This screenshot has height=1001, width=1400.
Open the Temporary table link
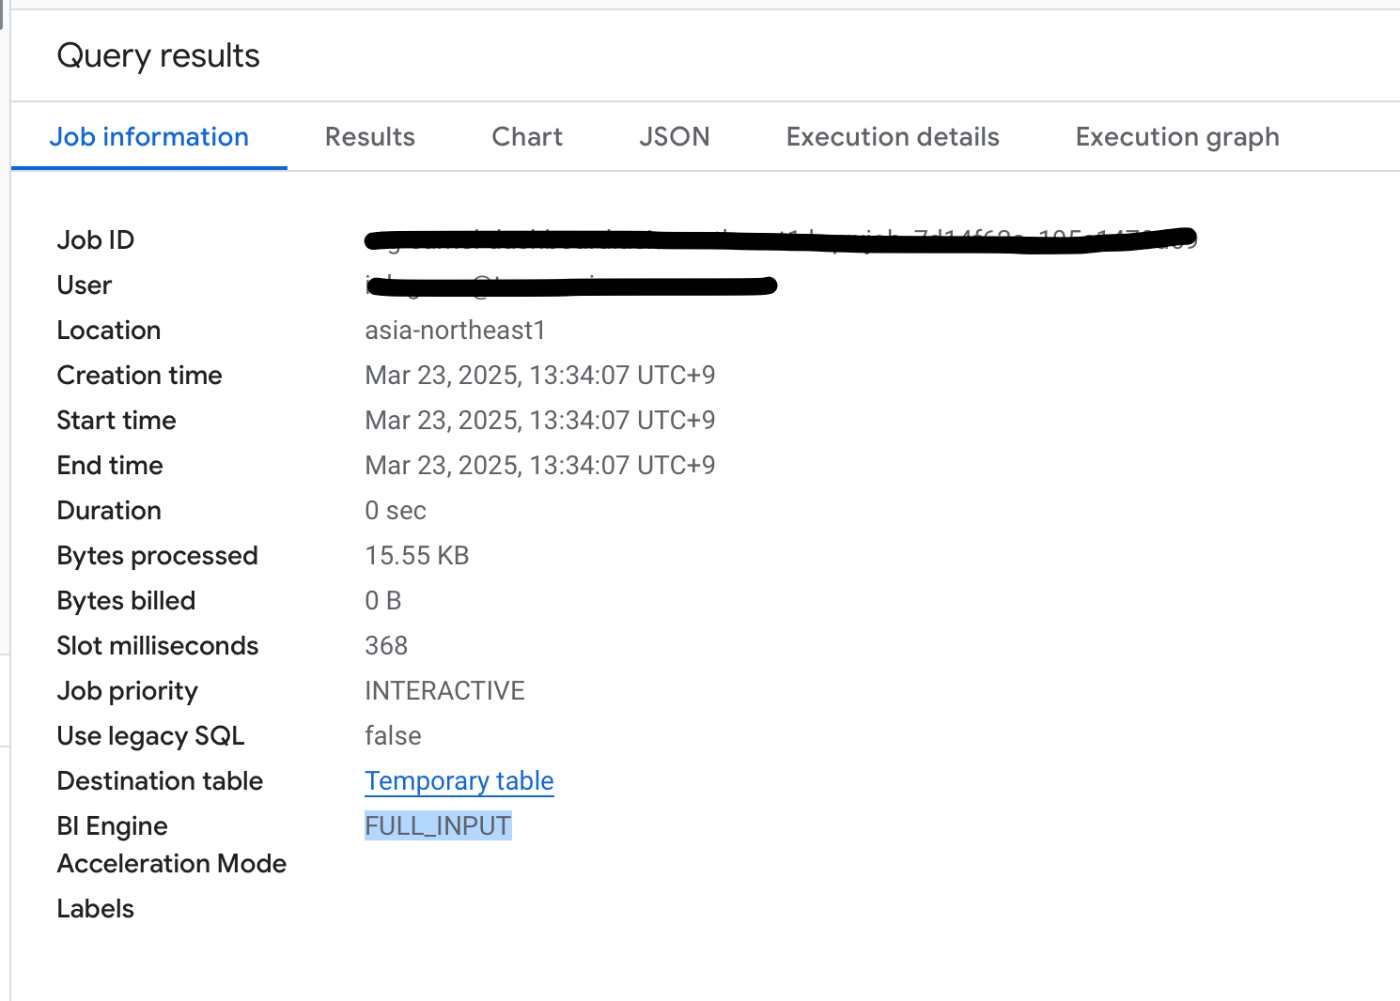tap(459, 781)
